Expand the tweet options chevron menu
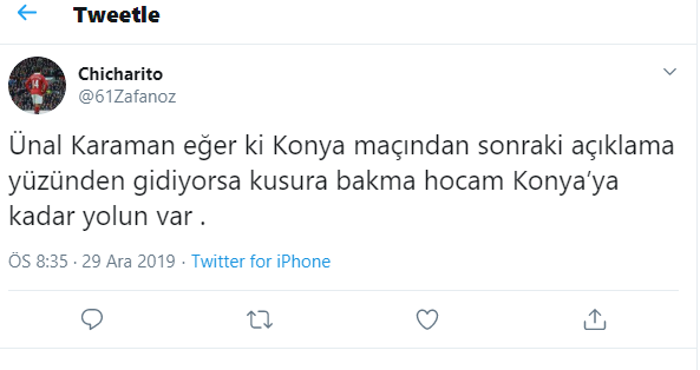 (670, 71)
